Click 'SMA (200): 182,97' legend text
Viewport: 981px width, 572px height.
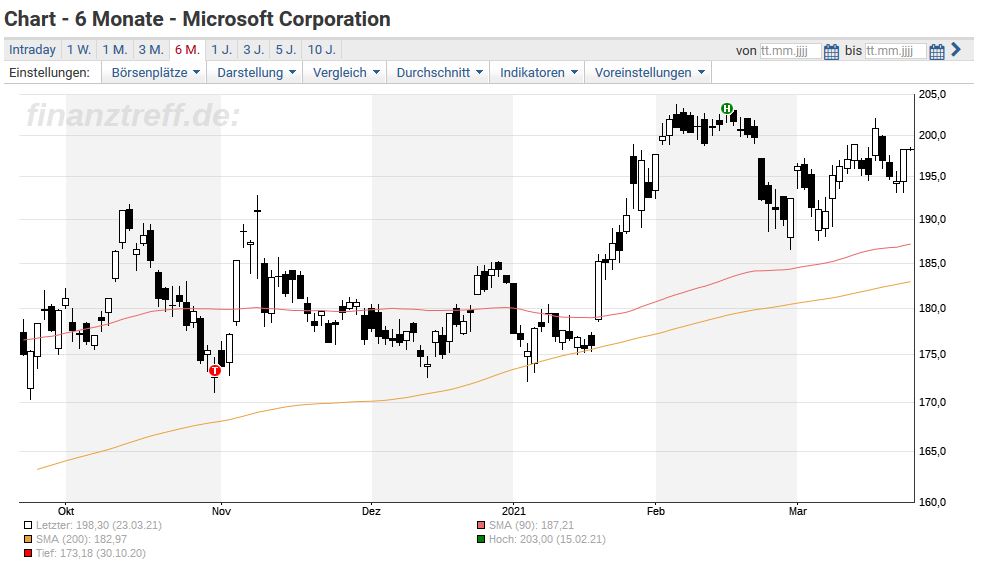pos(81,539)
